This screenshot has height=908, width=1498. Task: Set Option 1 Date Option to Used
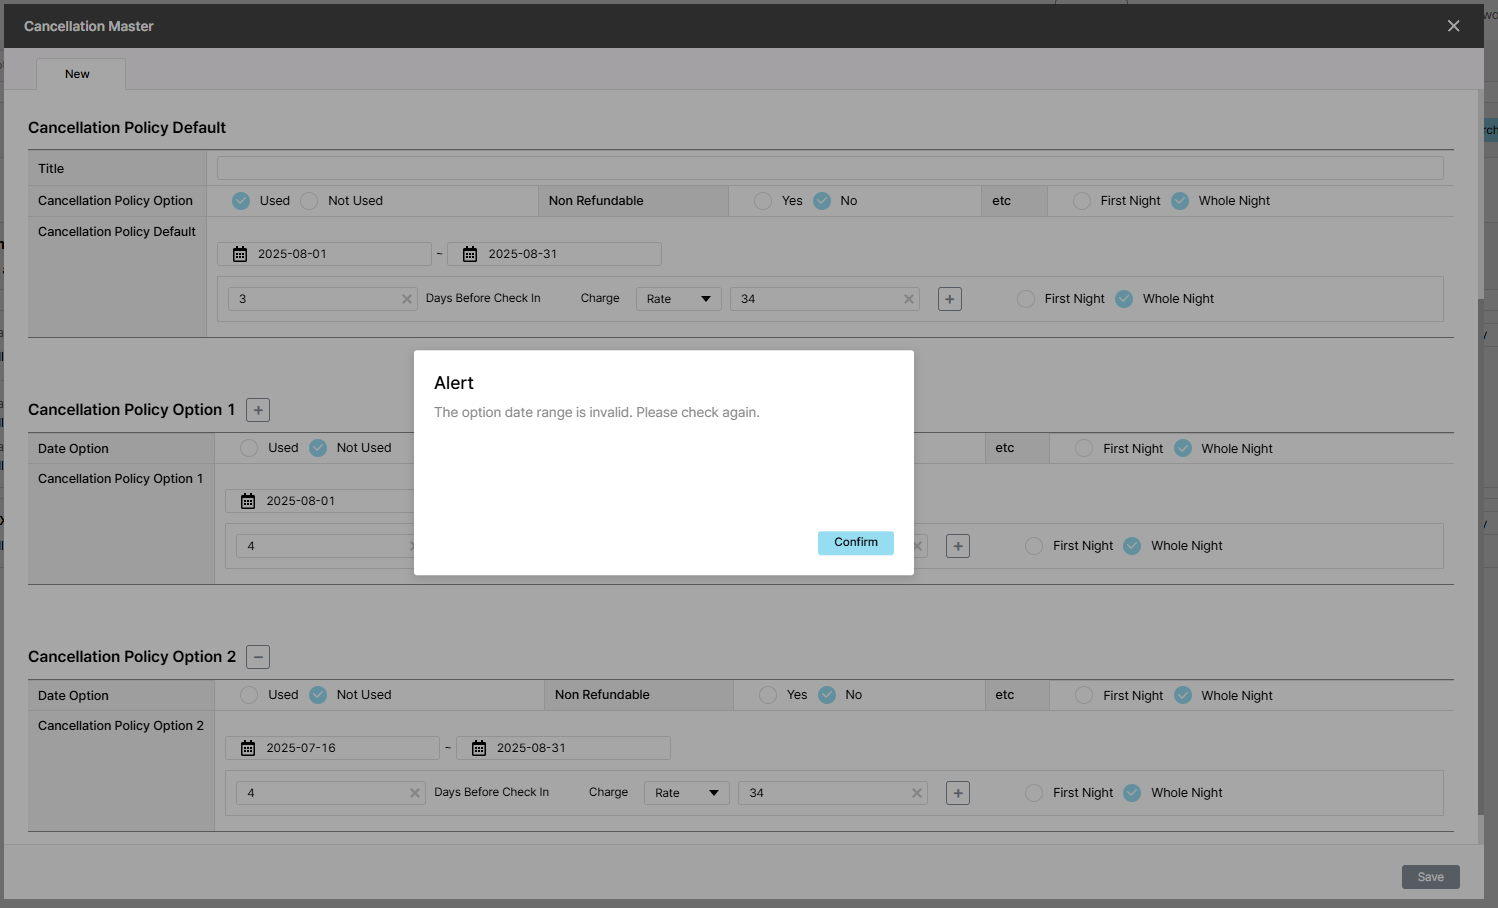pos(249,448)
